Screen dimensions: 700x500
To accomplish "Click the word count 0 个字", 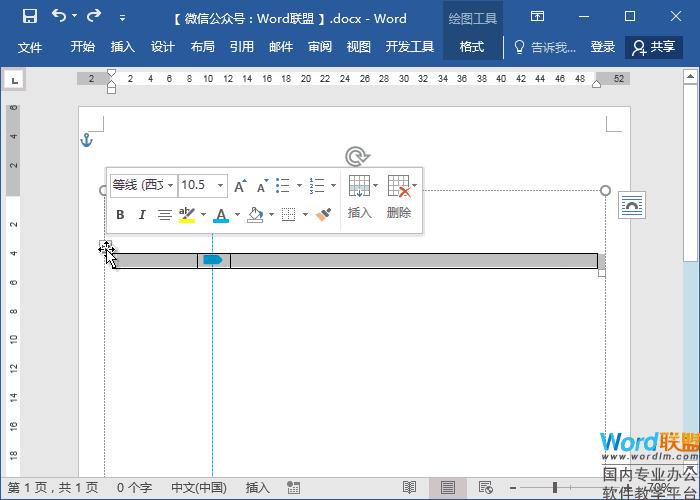I will tap(134, 488).
